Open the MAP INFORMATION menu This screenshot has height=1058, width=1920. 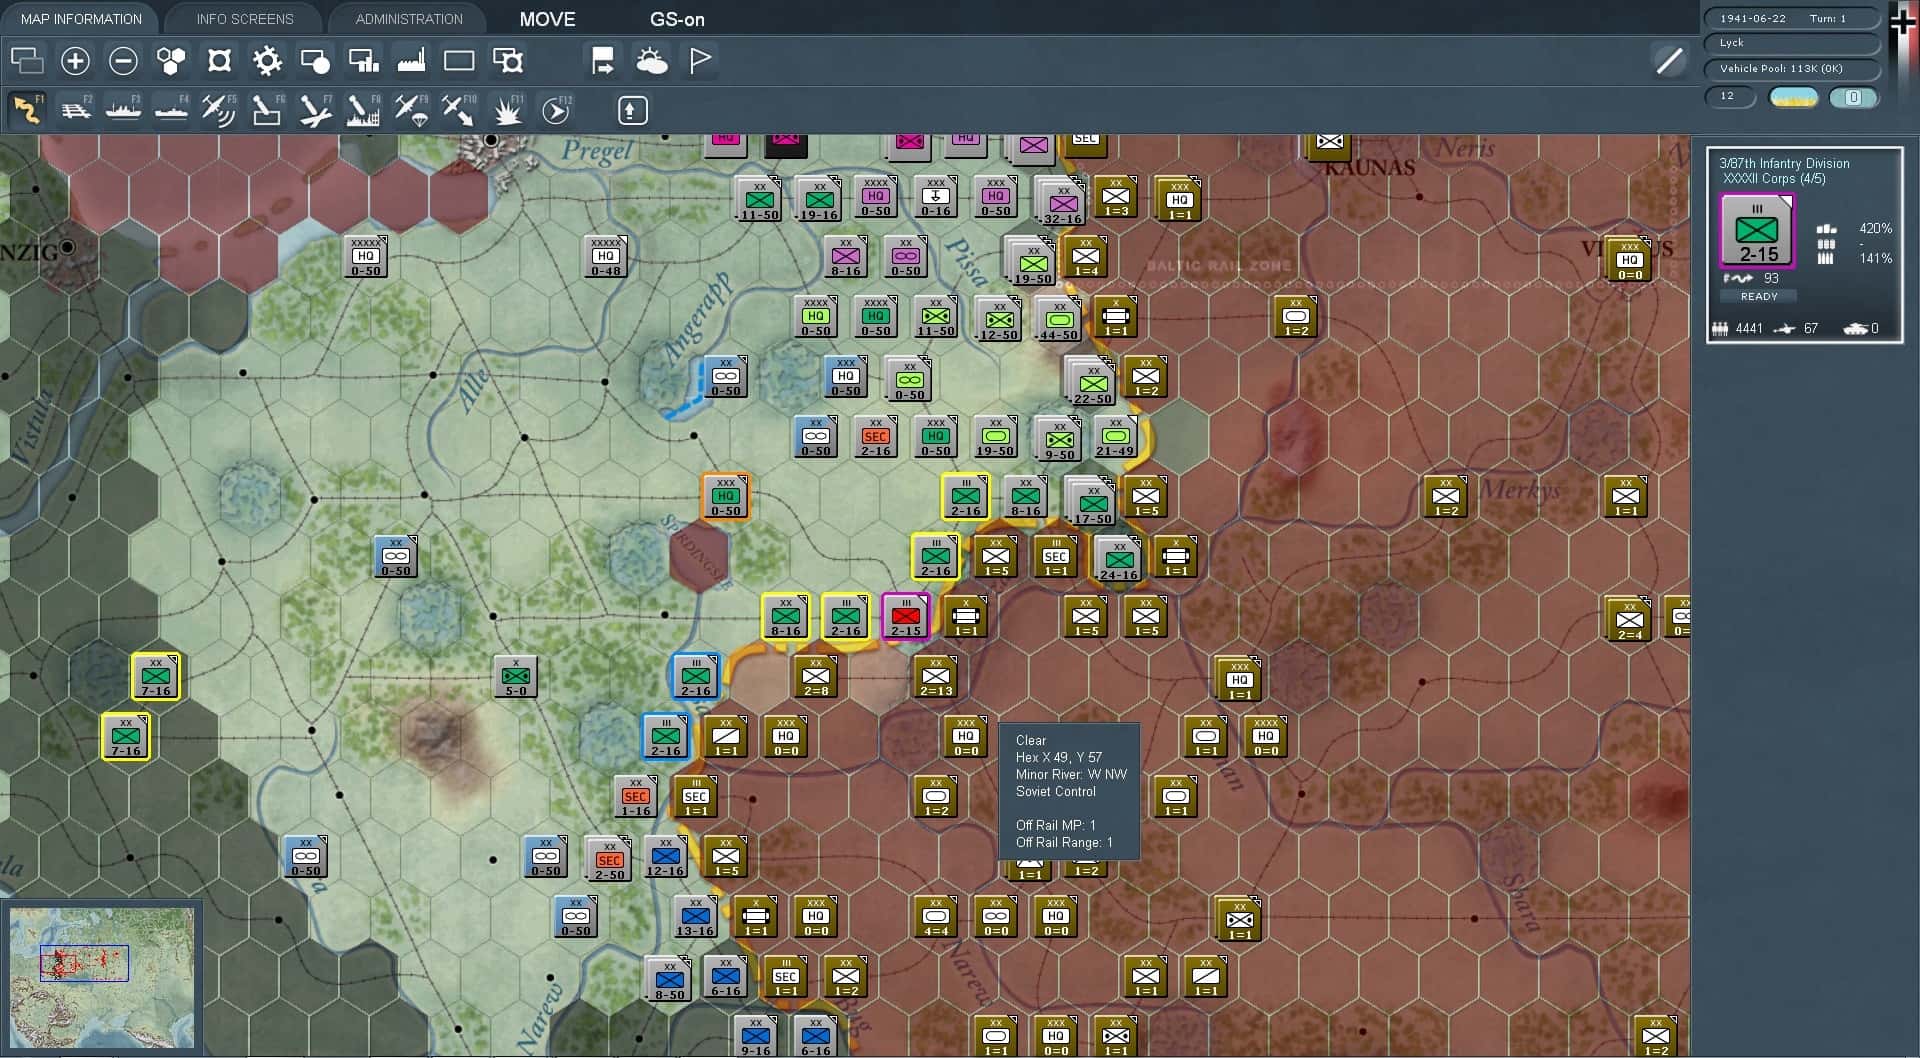coord(80,18)
